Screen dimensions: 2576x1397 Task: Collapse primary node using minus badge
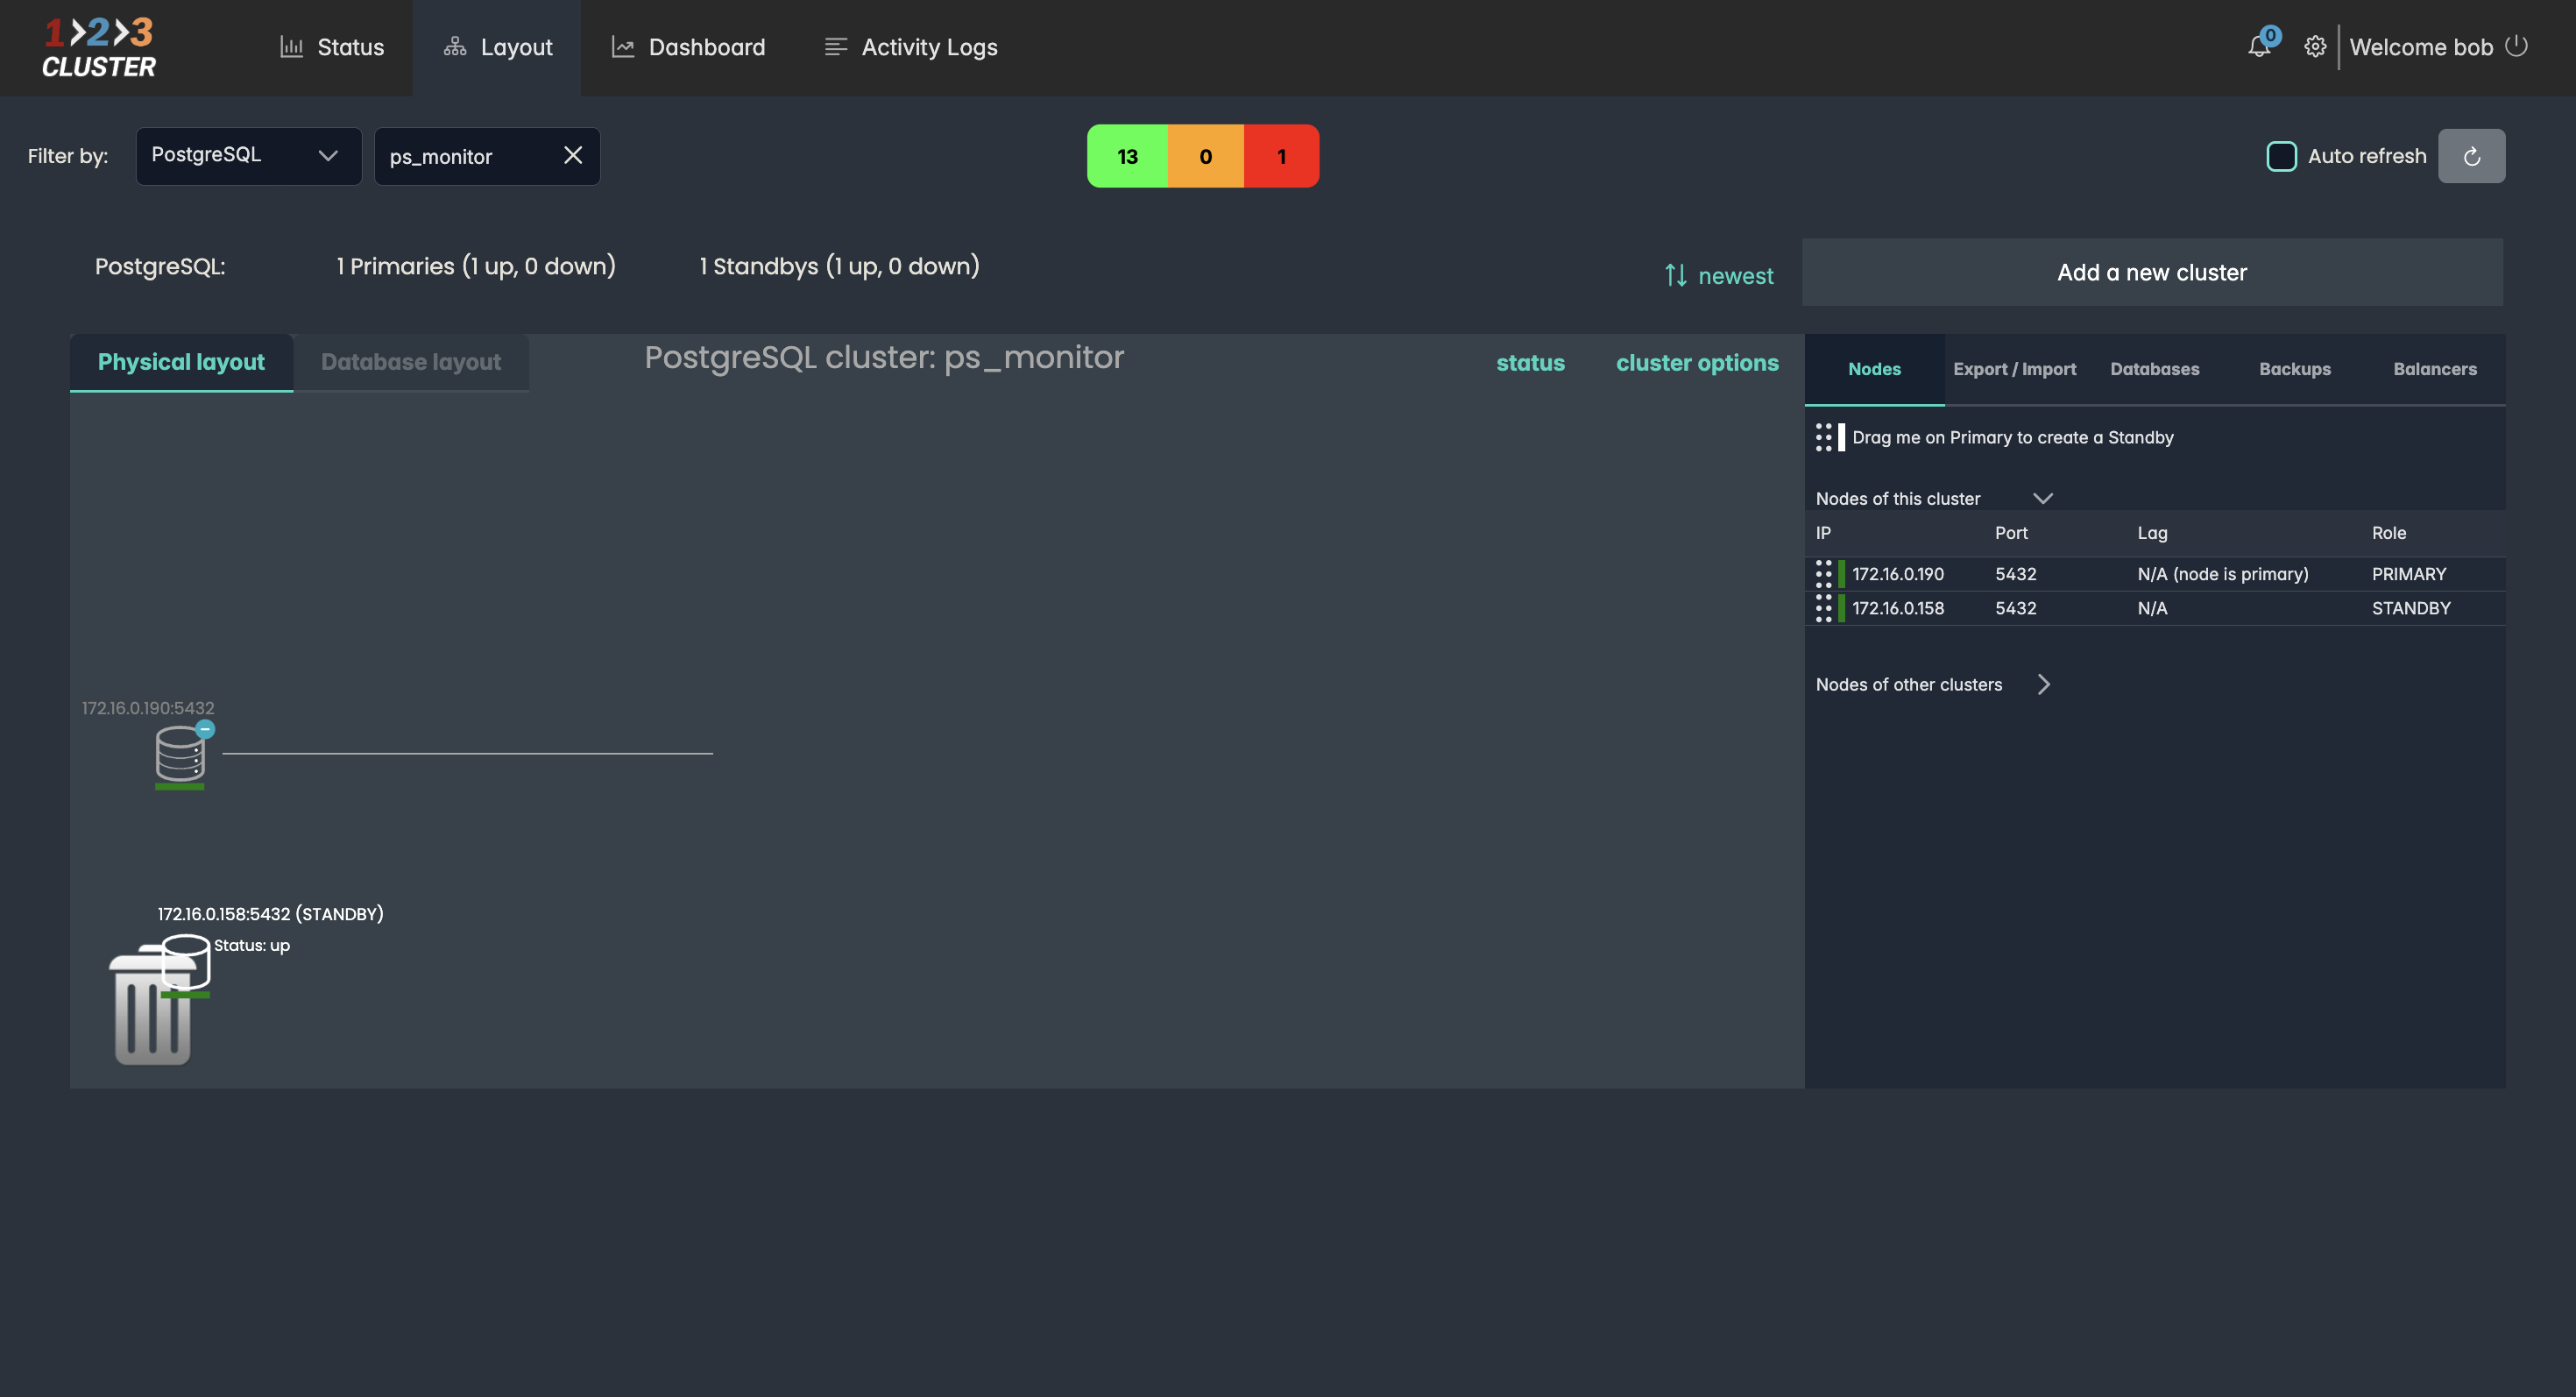[x=205, y=729]
